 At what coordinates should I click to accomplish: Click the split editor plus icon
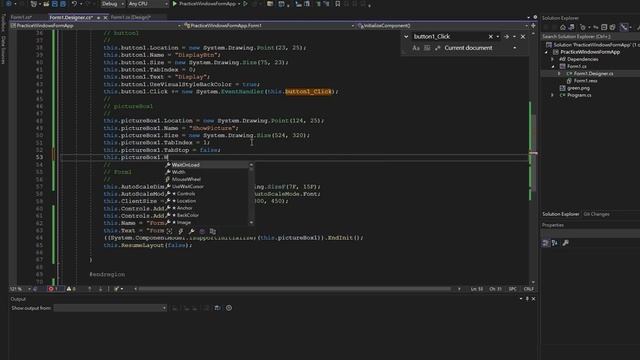[x=533, y=25]
